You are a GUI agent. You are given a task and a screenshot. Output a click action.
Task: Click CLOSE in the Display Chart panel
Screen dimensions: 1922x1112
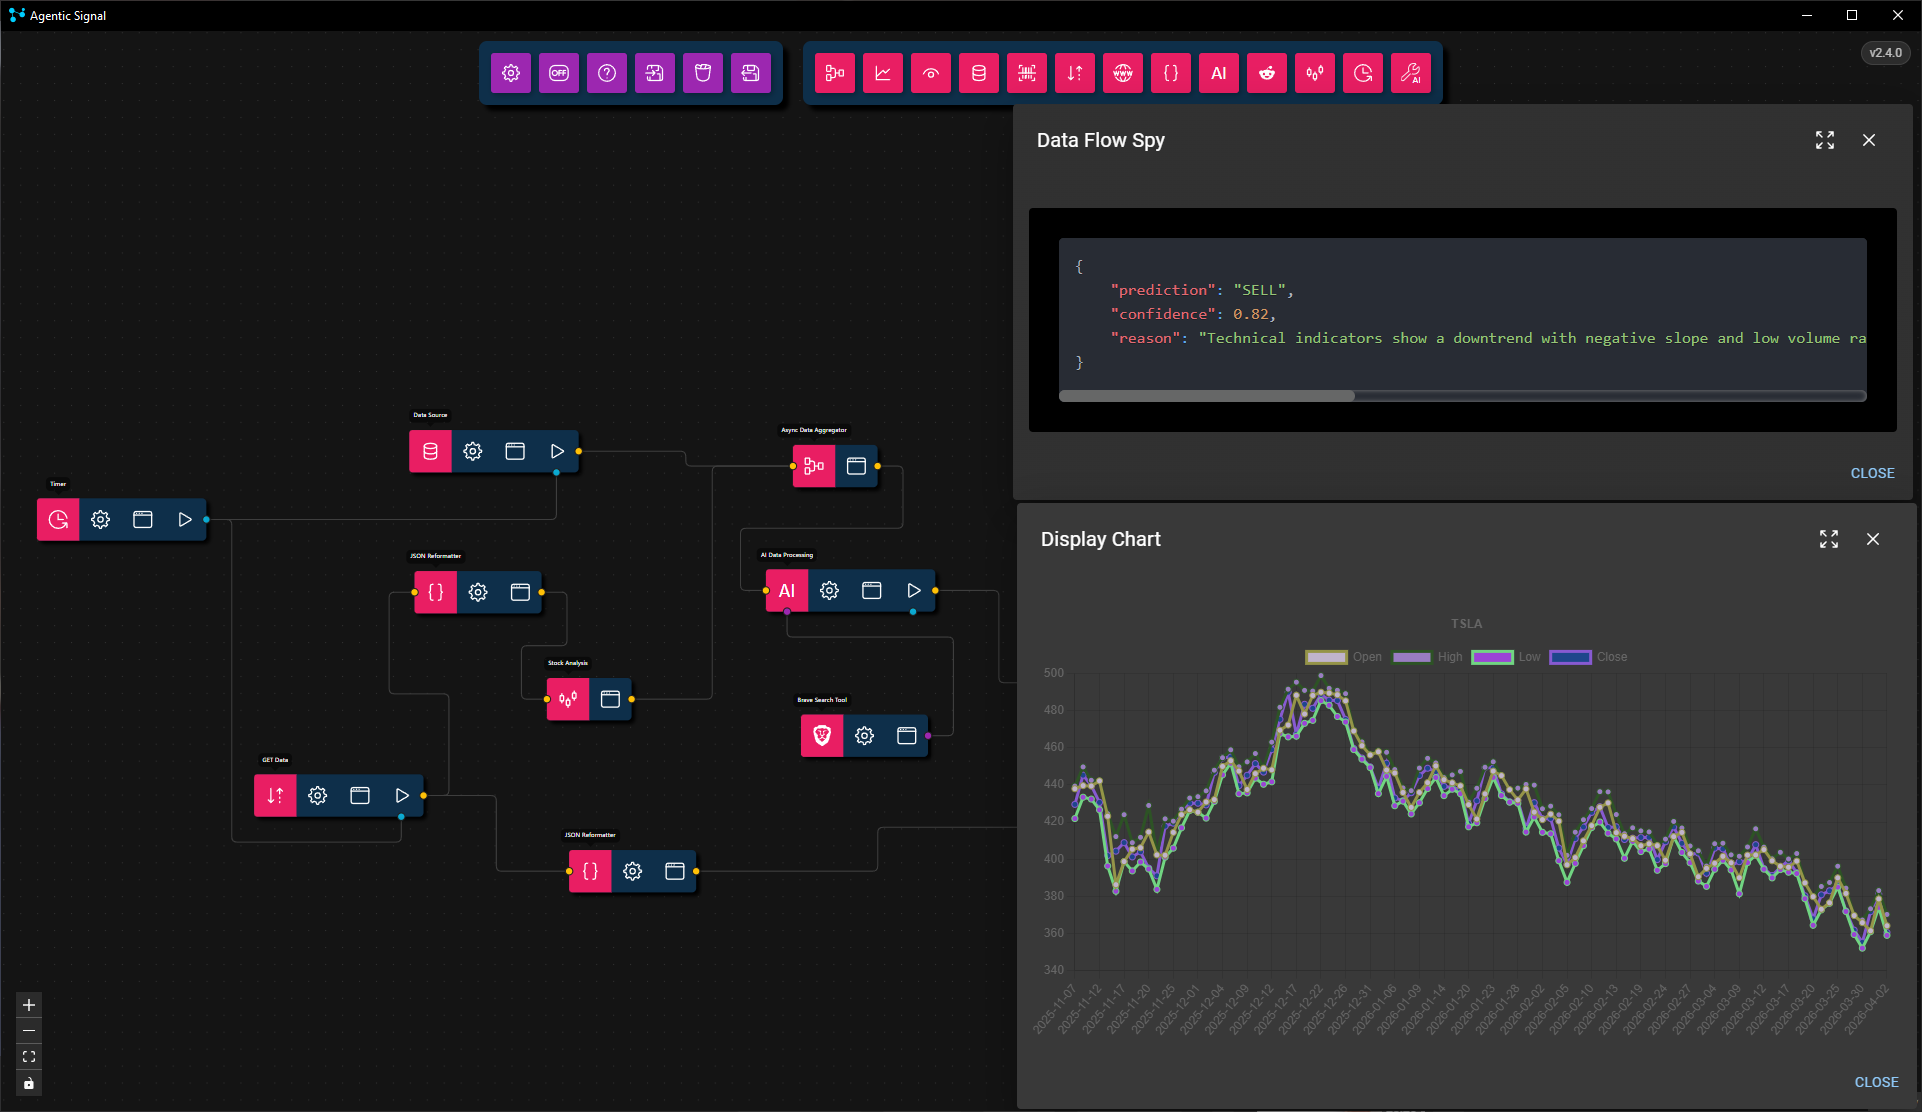pyautogui.click(x=1875, y=1082)
